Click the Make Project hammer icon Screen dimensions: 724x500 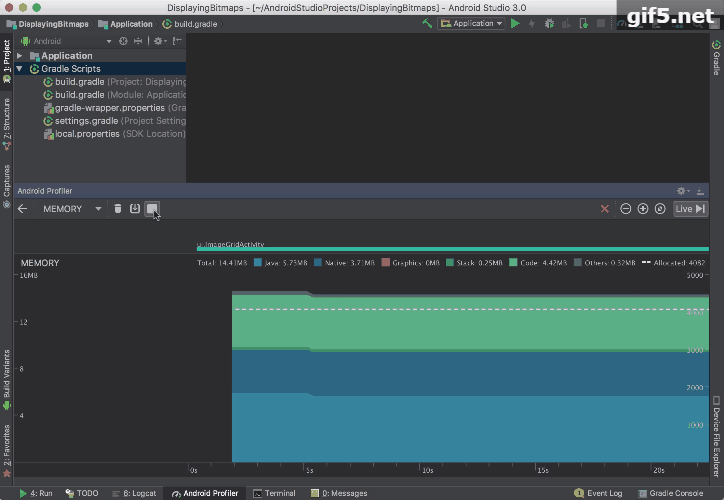pos(427,23)
